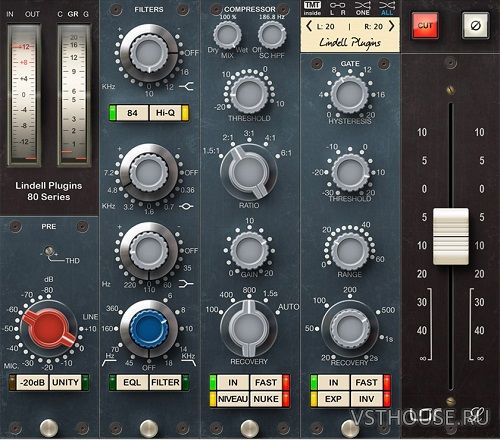Click the GATE module bottom round button
Screen dimensions: 500x440
(350, 428)
